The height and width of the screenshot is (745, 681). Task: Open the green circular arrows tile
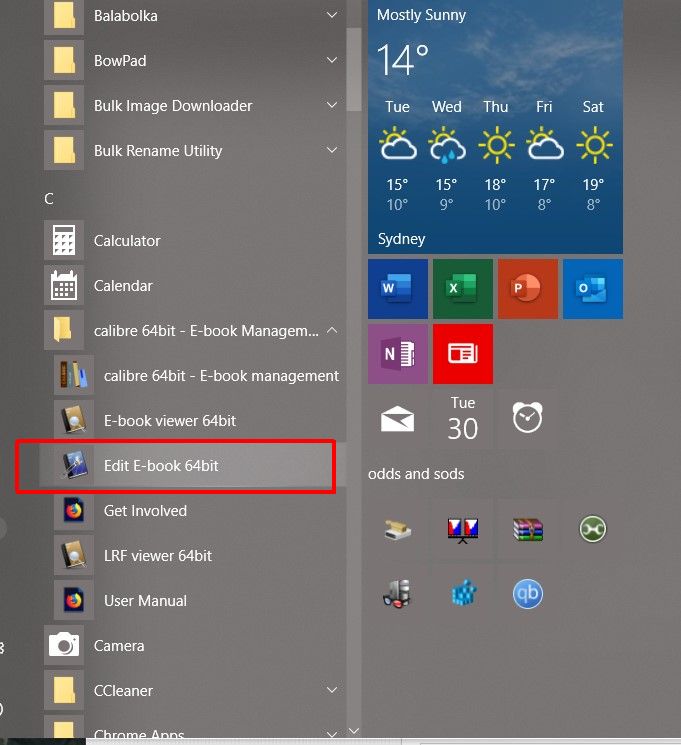coord(593,529)
